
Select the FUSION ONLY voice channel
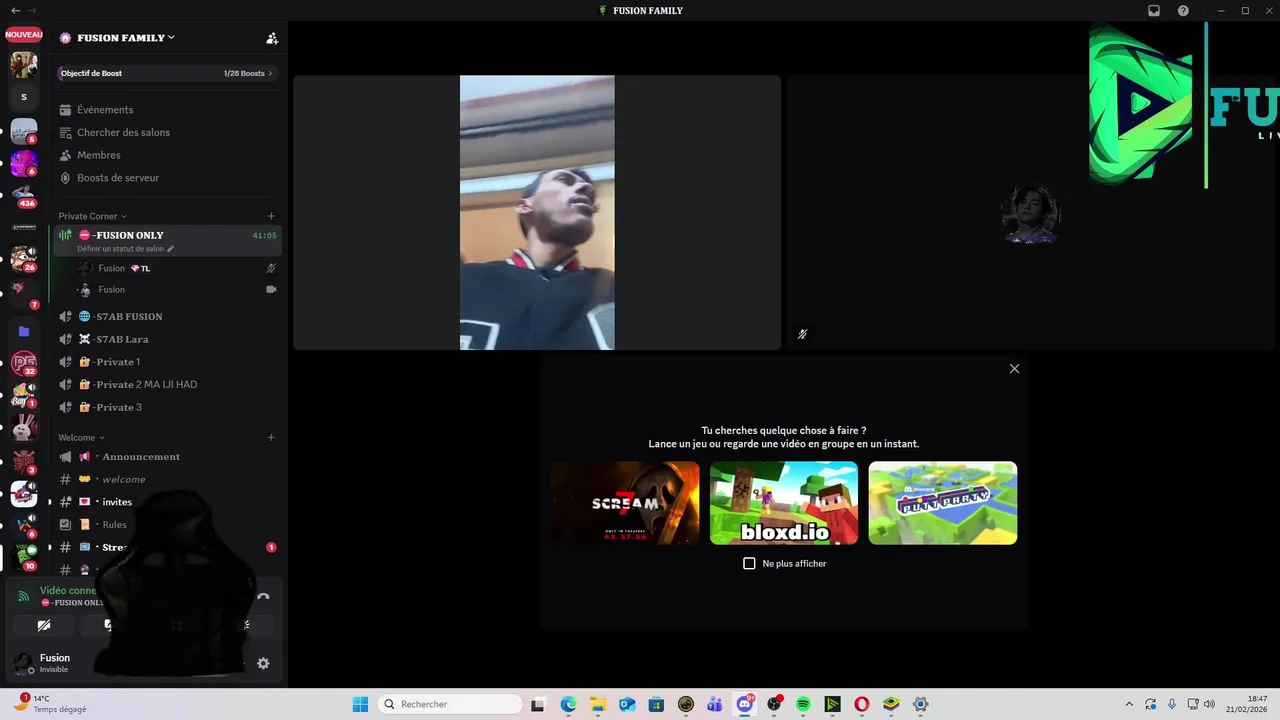point(167,240)
